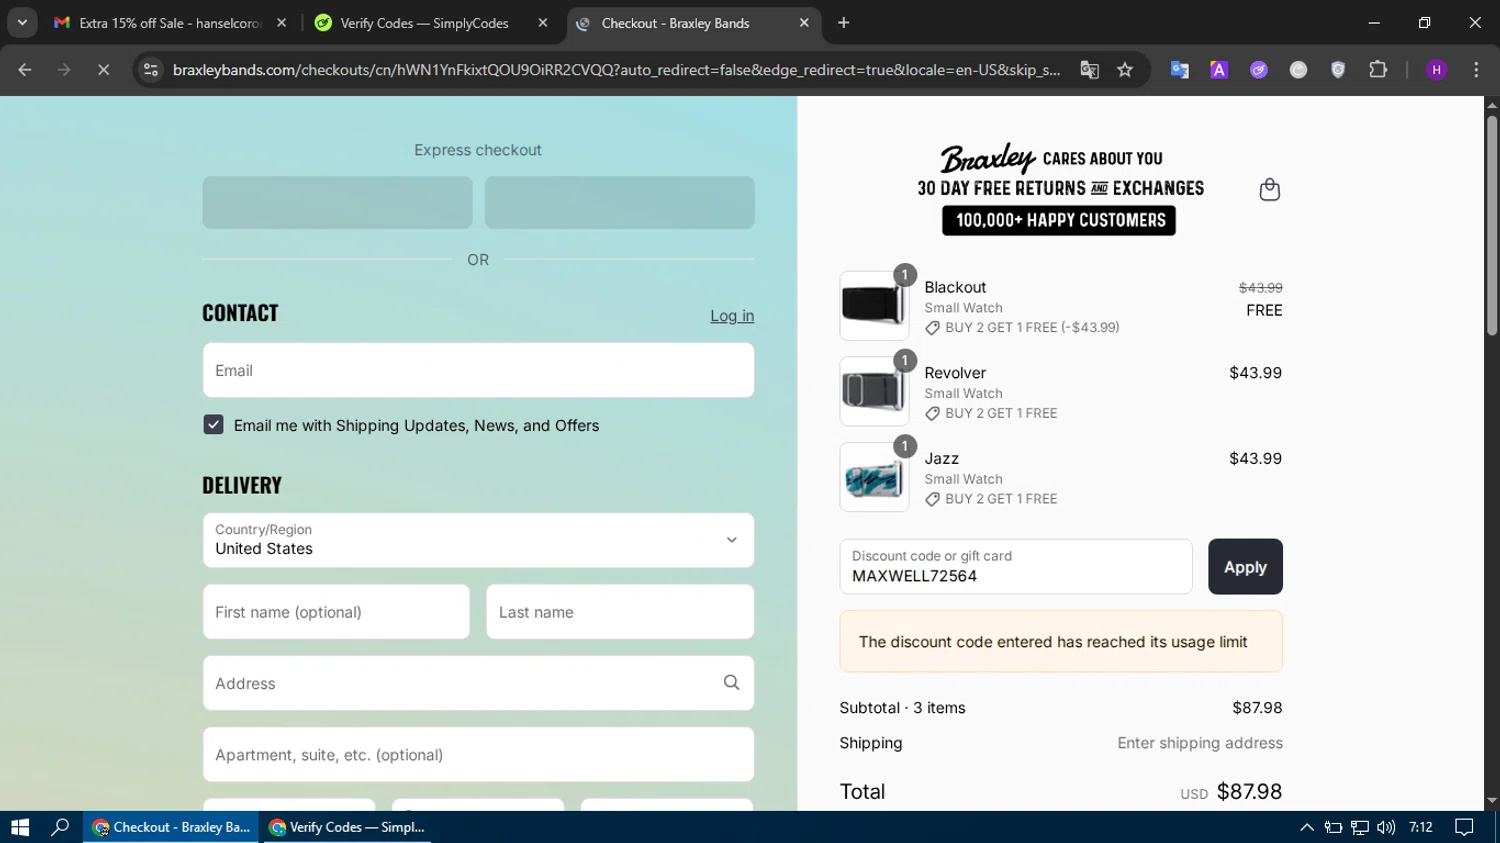Open the shopping bag cart icon
This screenshot has height=843, width=1500.
pyautogui.click(x=1269, y=190)
